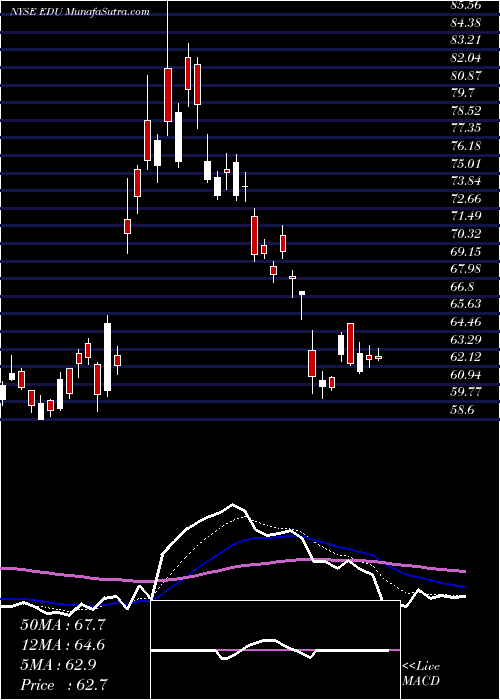Screen dimensions: 500x700
Task: Click the 73.84 axis value
Action: [x=467, y=181]
